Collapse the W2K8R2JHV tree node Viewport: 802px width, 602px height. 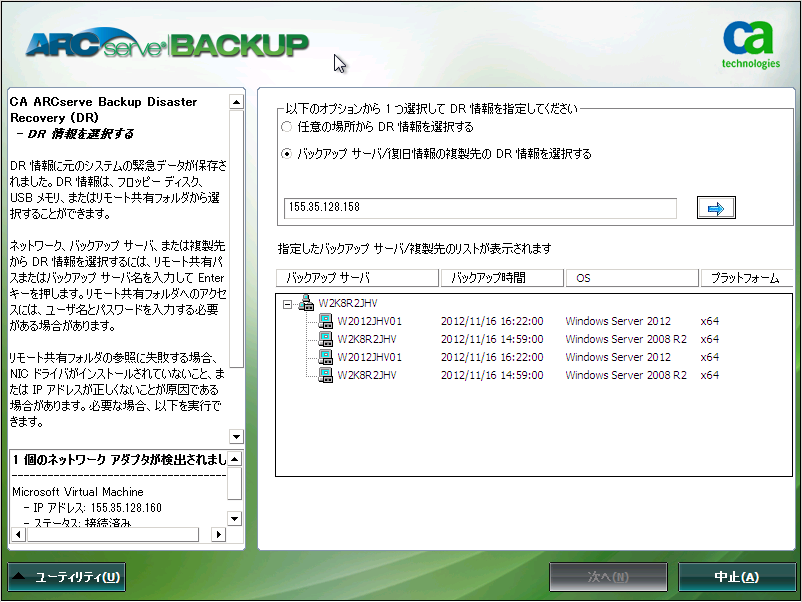click(287, 303)
